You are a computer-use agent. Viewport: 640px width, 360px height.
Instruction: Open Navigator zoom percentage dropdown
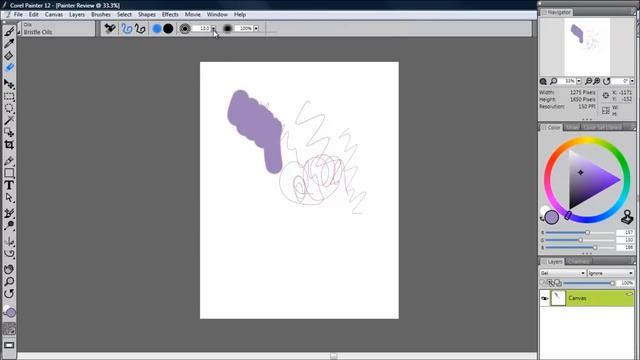pyautogui.click(x=579, y=81)
